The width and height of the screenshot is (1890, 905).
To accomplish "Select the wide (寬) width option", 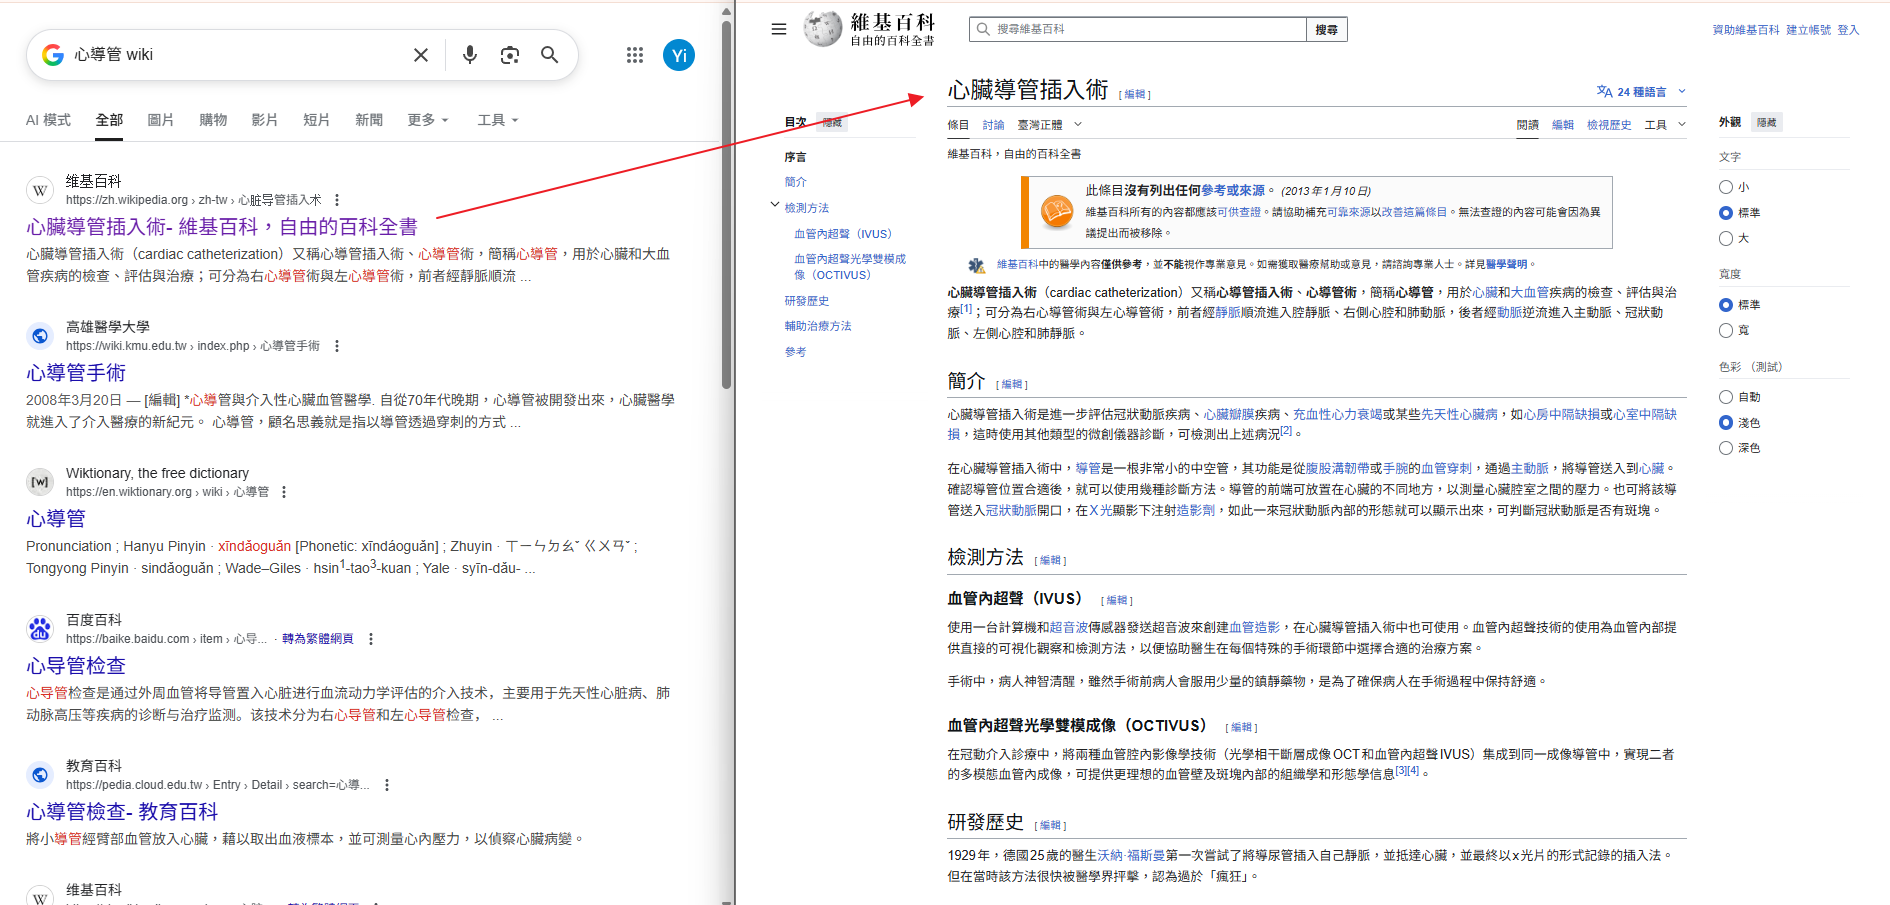I will 1726,330.
